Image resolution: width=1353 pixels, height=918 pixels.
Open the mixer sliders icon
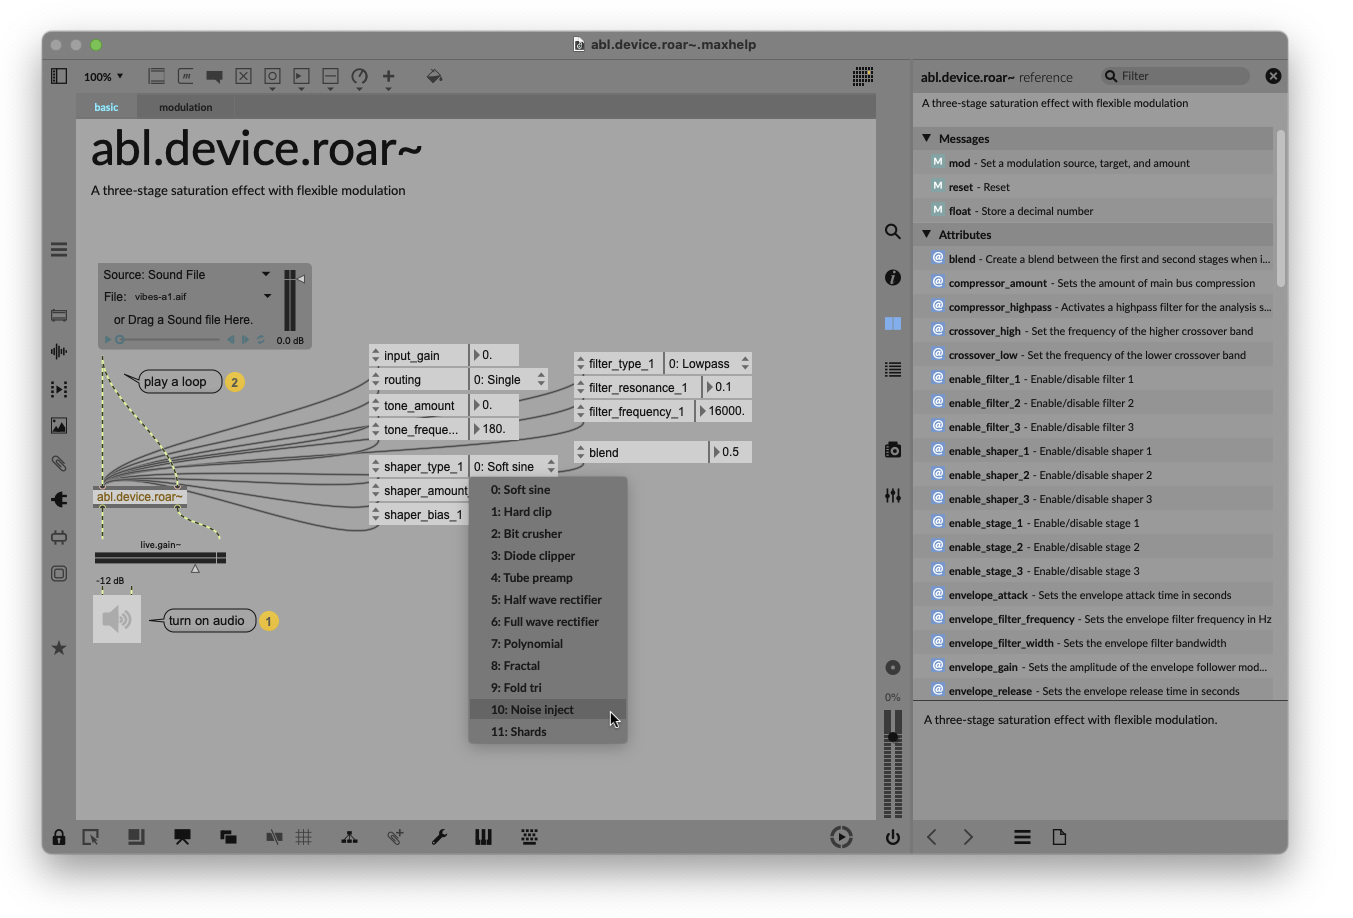(x=892, y=496)
